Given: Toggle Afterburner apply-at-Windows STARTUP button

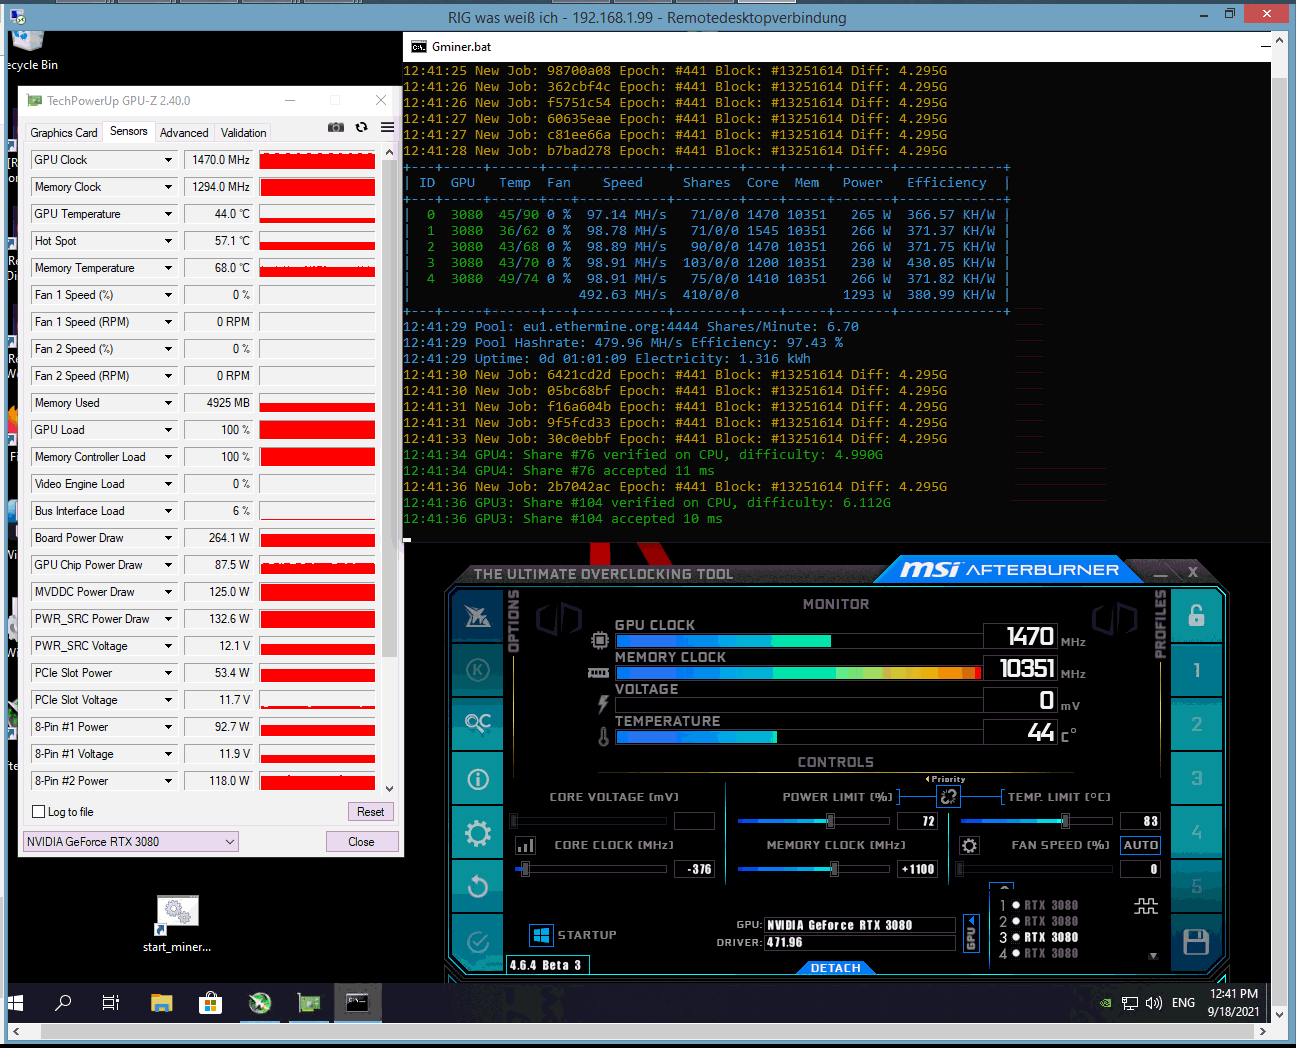Looking at the screenshot, I should [x=541, y=935].
